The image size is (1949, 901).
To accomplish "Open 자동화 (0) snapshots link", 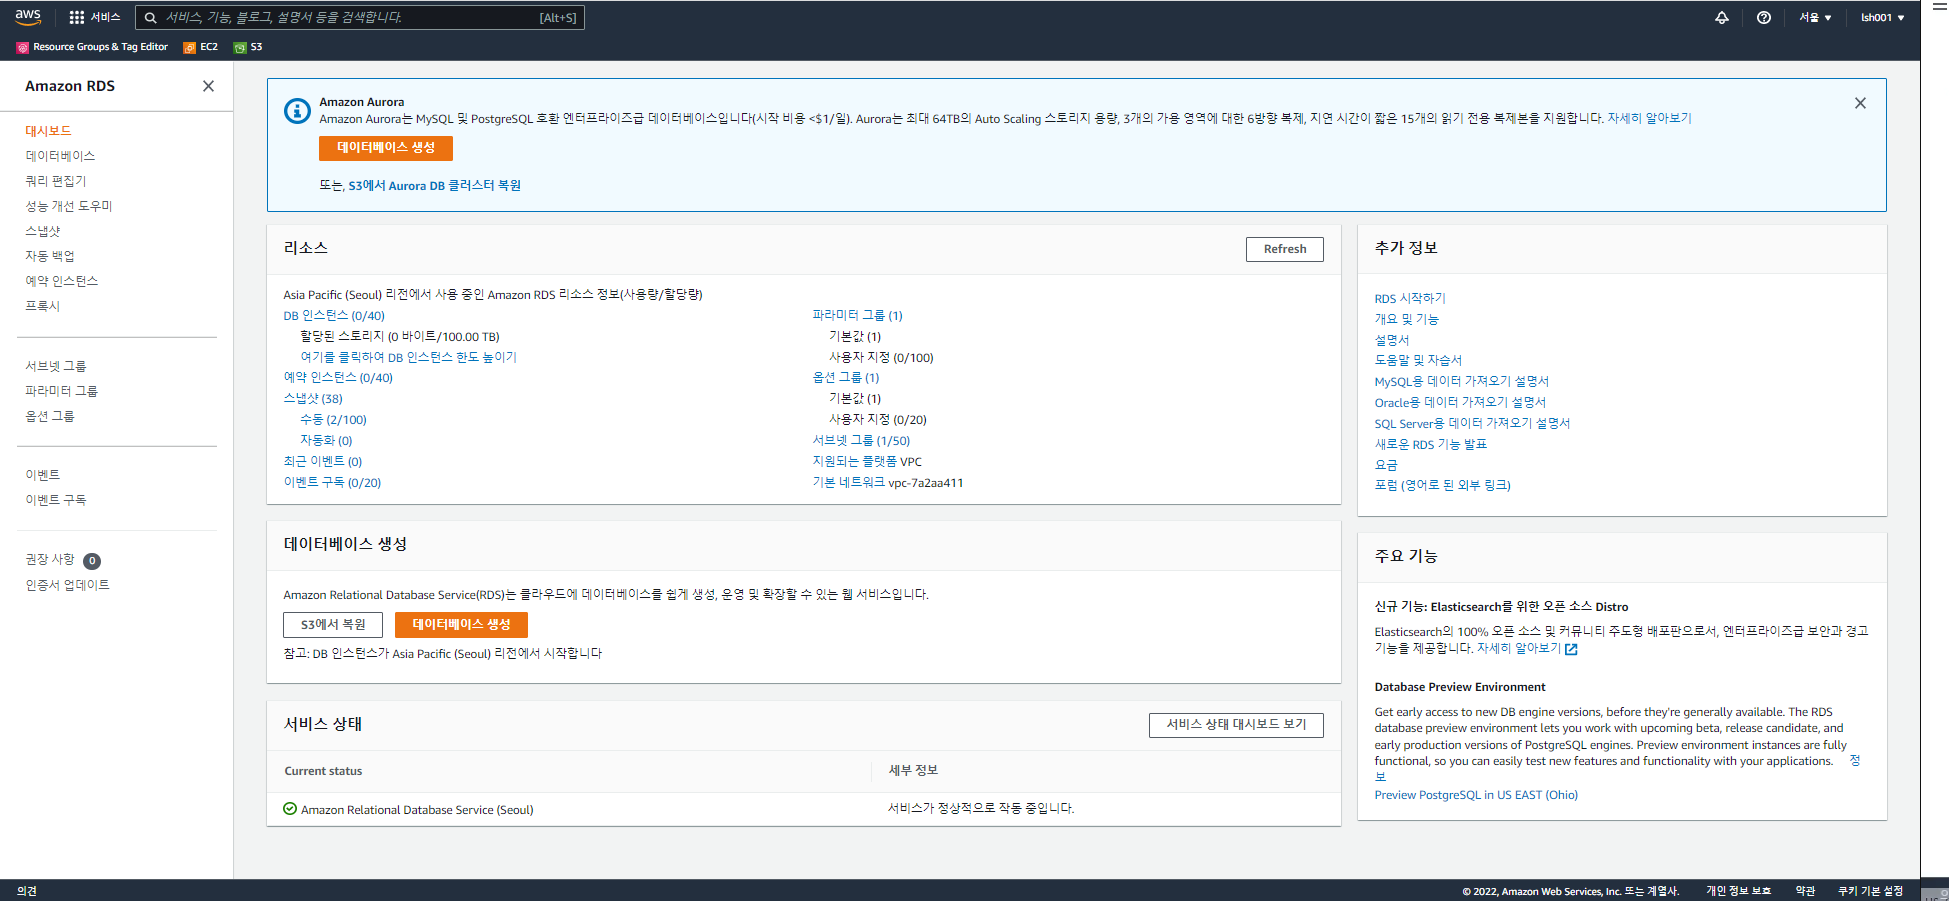I will tap(326, 441).
